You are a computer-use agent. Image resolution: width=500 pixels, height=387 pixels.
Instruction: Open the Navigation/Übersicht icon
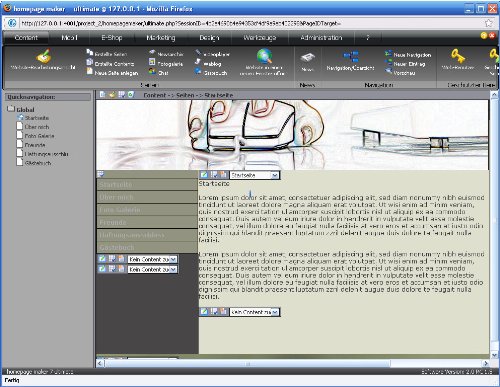click(351, 57)
